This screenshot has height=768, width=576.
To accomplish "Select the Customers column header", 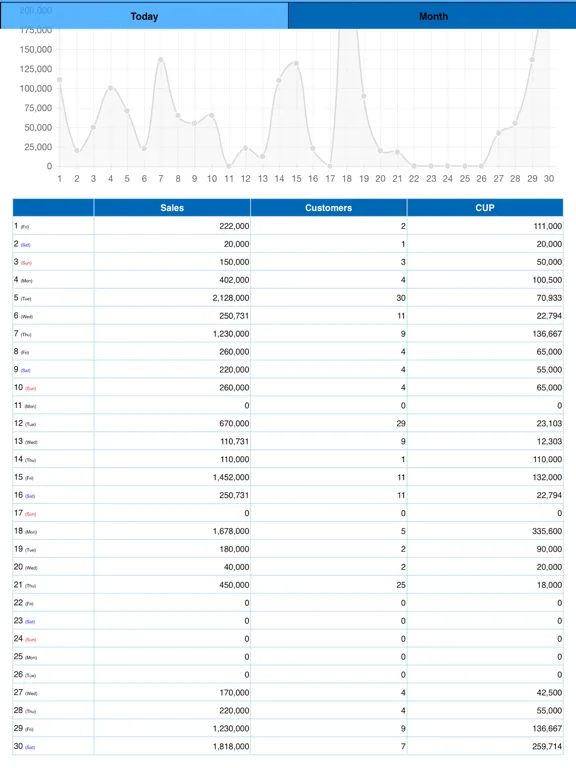I will click(x=329, y=208).
